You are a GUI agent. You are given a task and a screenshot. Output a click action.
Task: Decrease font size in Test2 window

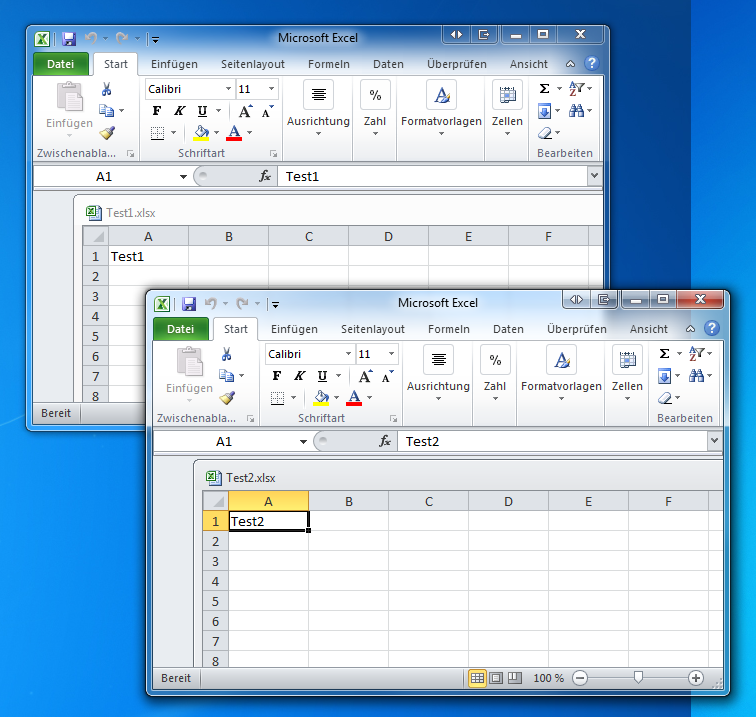(388, 376)
